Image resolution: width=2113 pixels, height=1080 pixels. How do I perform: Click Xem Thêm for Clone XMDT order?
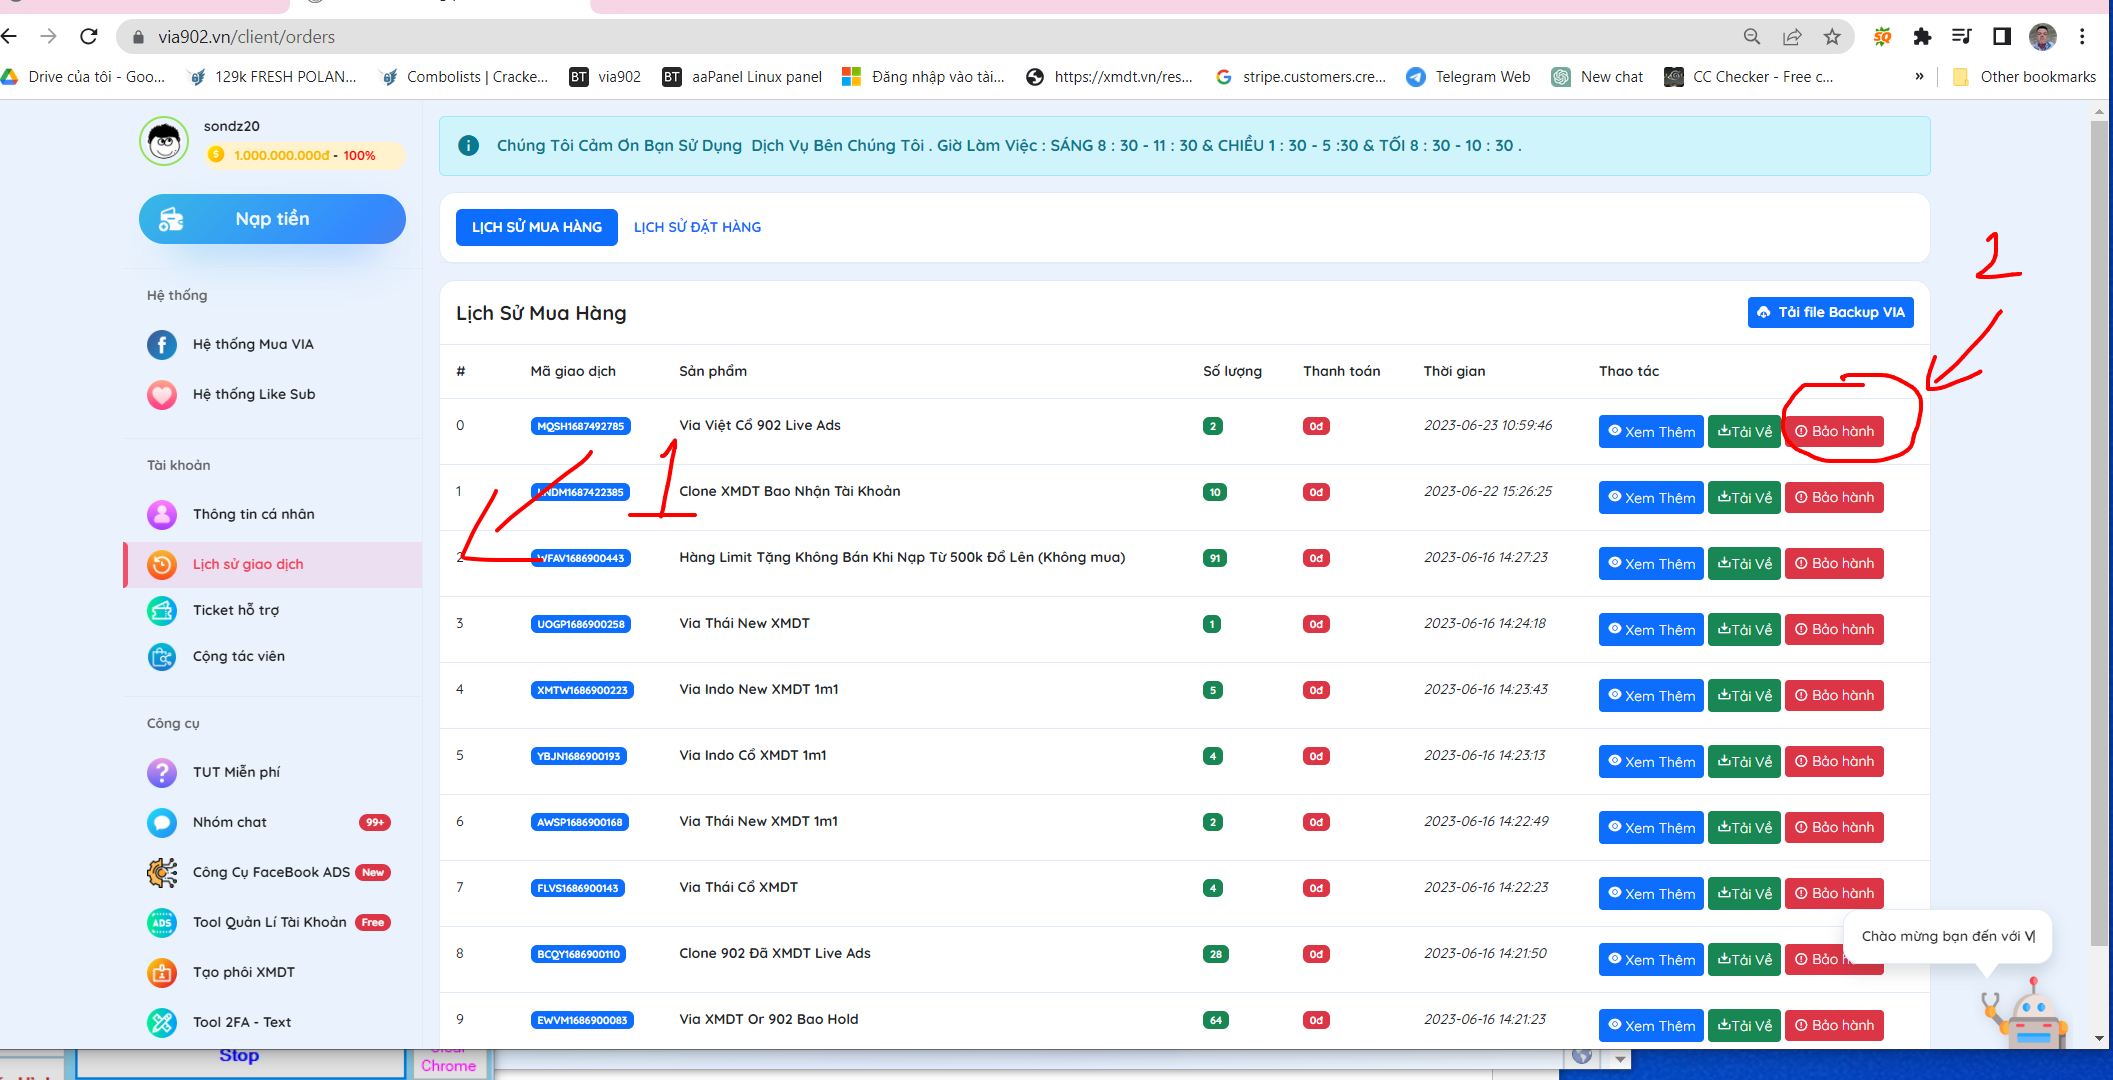tap(1650, 497)
